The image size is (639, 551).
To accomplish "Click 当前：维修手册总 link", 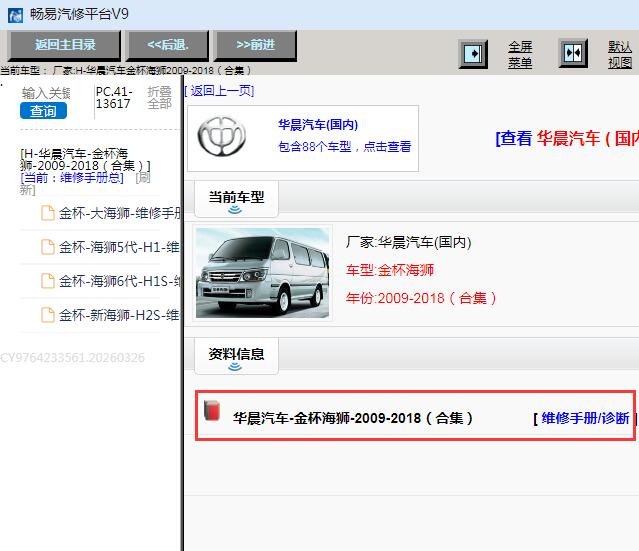I will click(x=72, y=178).
